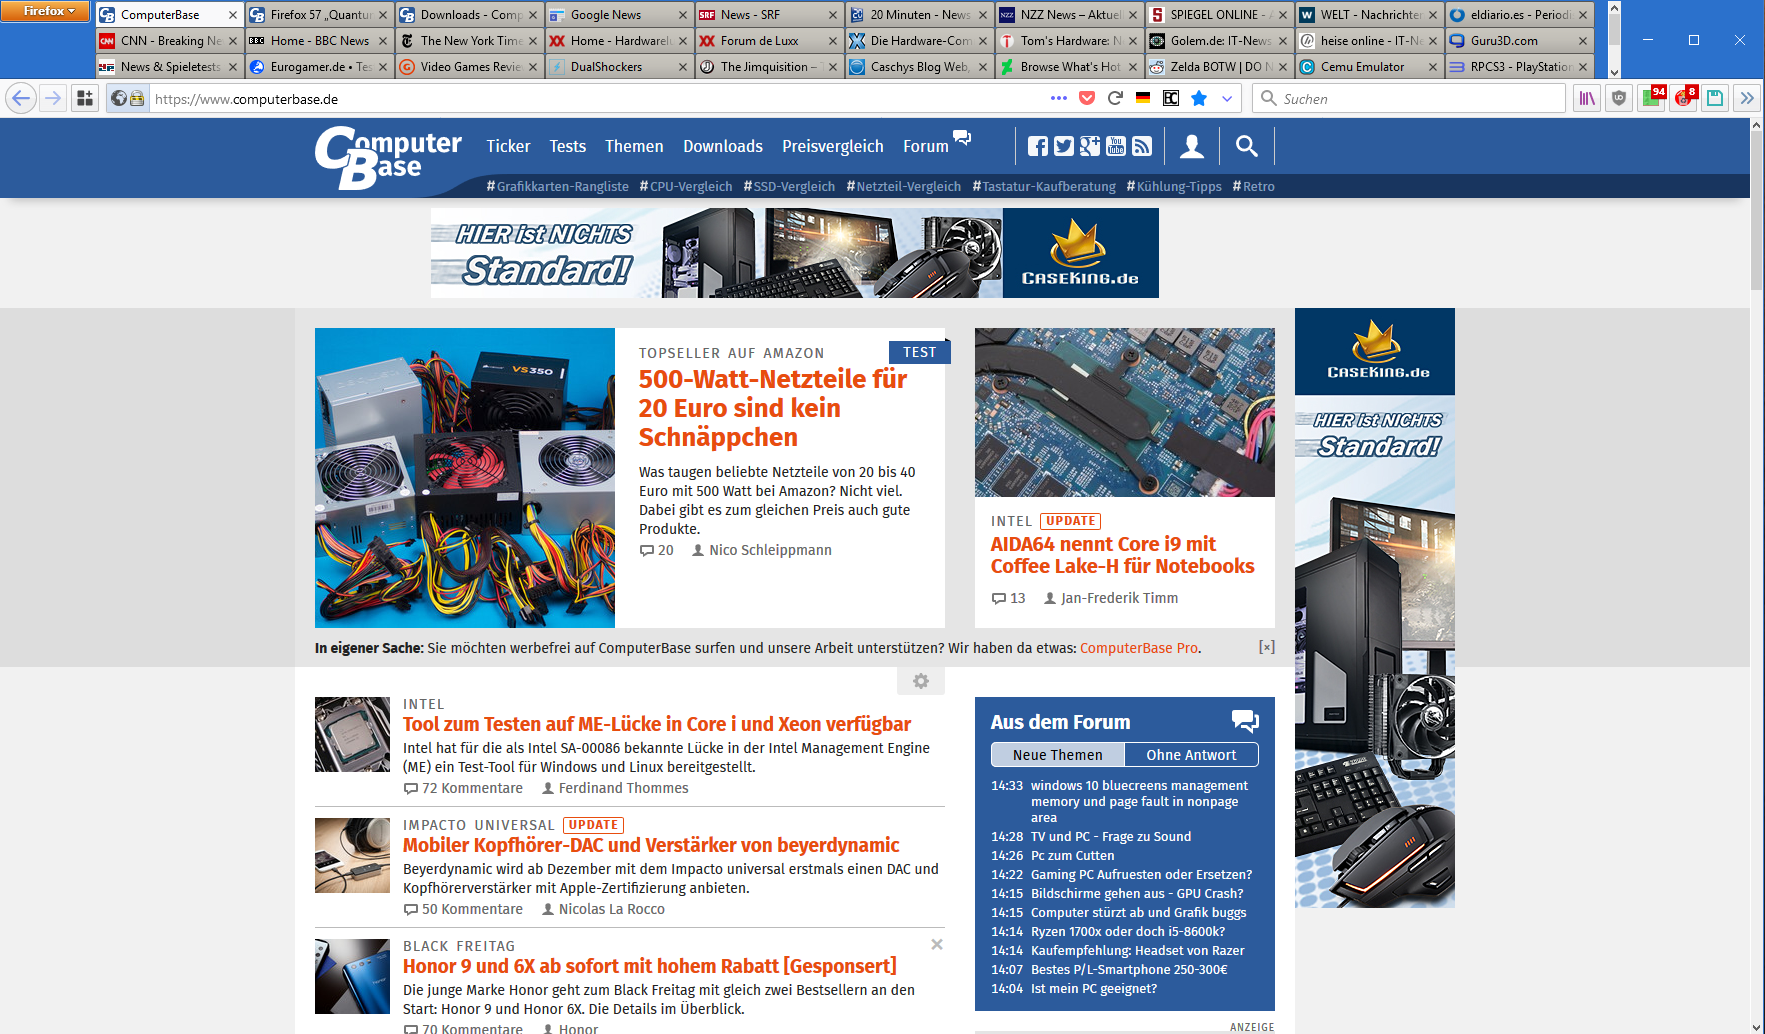The height and width of the screenshot is (1034, 1765).
Task: Open forum thread Pc zum Cutten
Action: tap(1072, 855)
